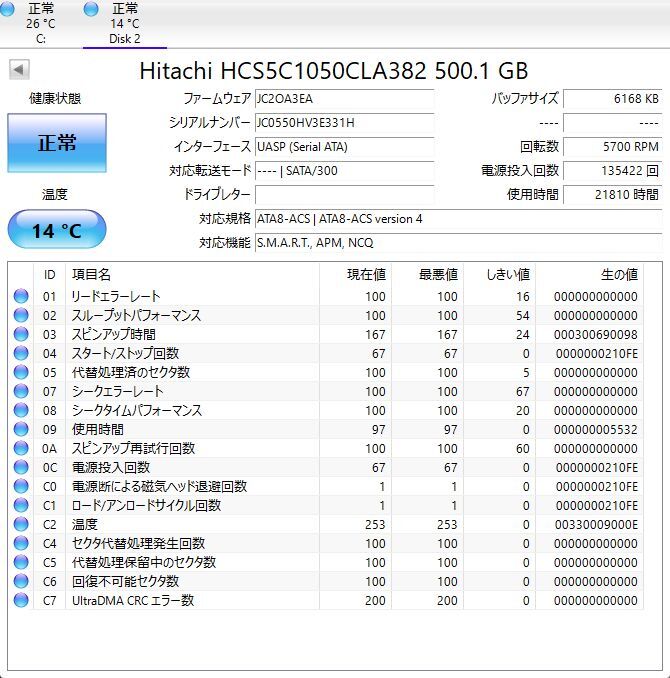Click the transfer mode field SATA/300
Image resolution: width=670 pixels, height=678 pixels.
(x=344, y=171)
